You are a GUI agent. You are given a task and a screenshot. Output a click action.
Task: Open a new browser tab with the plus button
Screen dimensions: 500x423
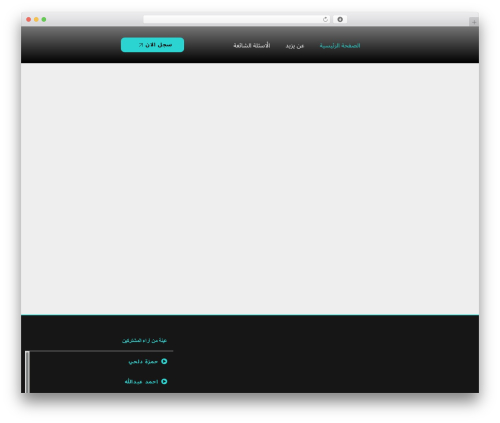(474, 22)
